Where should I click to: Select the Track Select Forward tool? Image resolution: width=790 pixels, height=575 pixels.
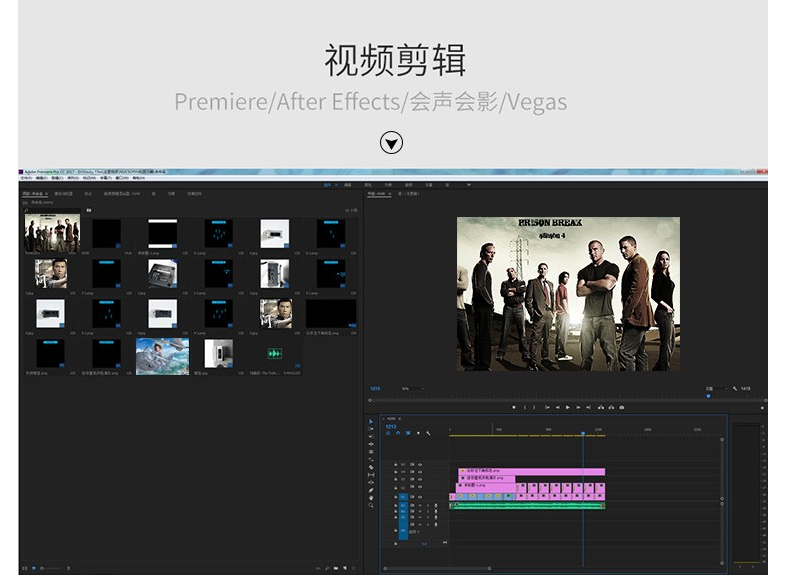coord(371,429)
